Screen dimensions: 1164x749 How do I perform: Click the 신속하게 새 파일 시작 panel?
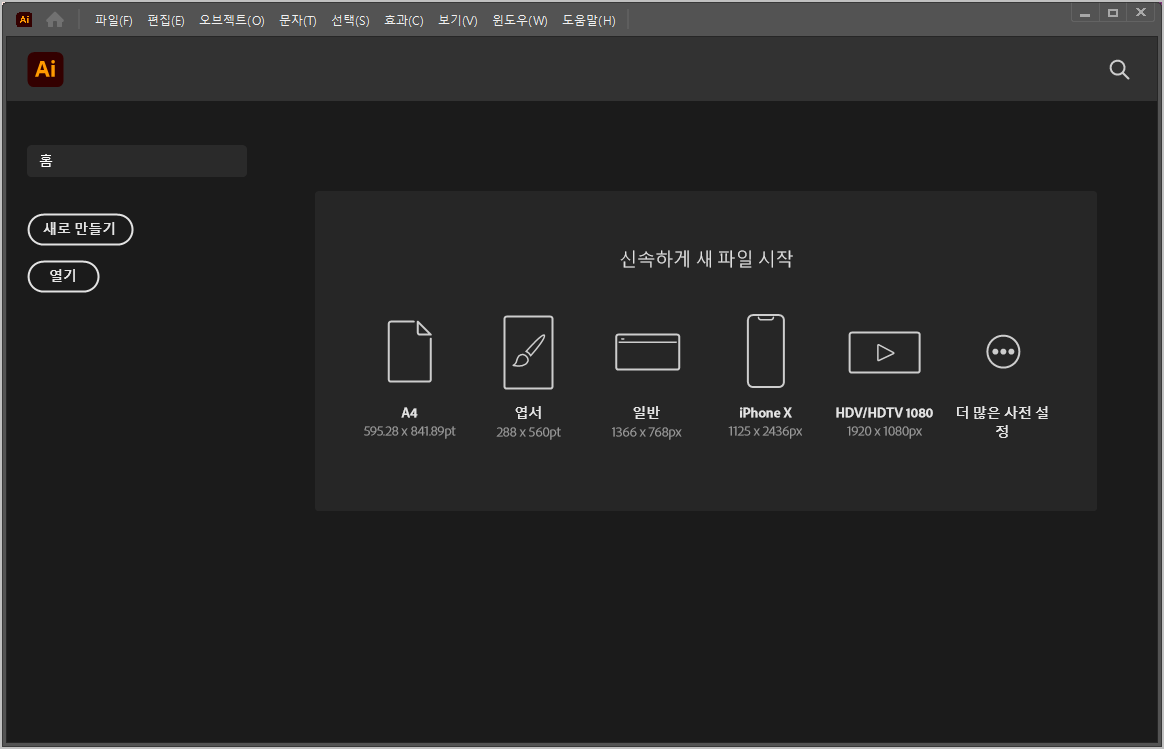click(x=706, y=259)
